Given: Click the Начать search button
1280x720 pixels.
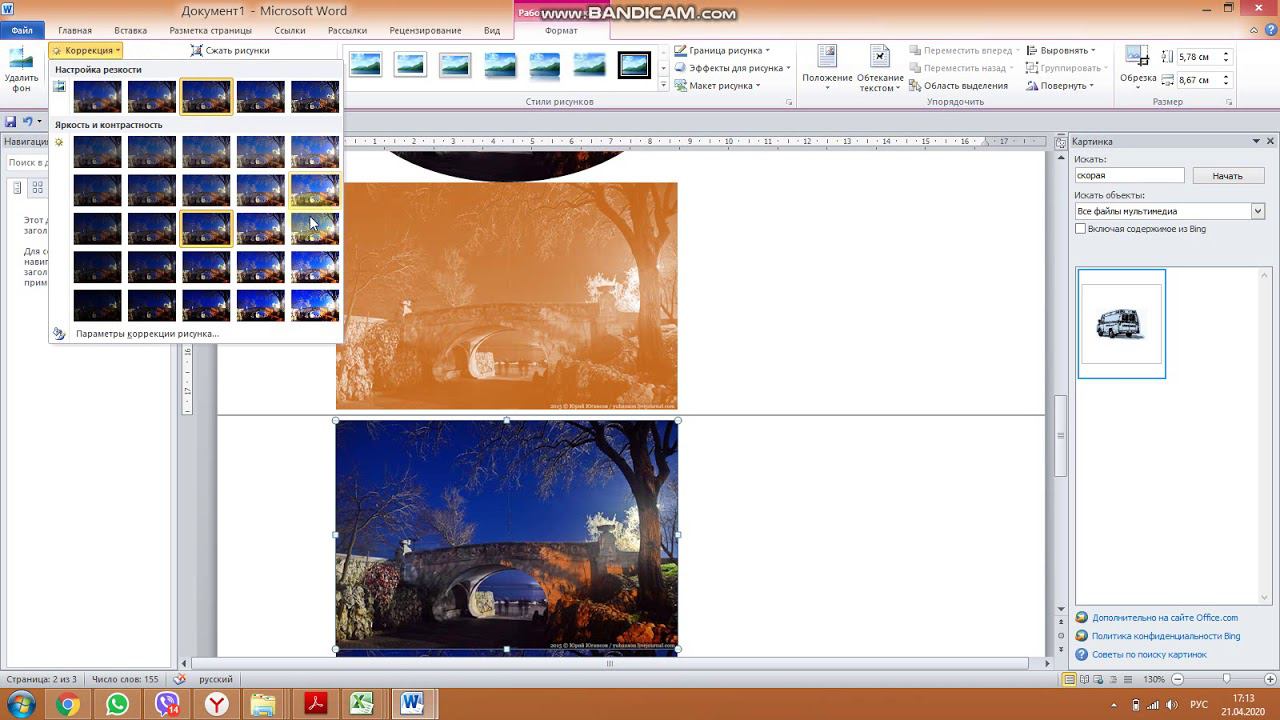Looking at the screenshot, I should (x=1227, y=175).
